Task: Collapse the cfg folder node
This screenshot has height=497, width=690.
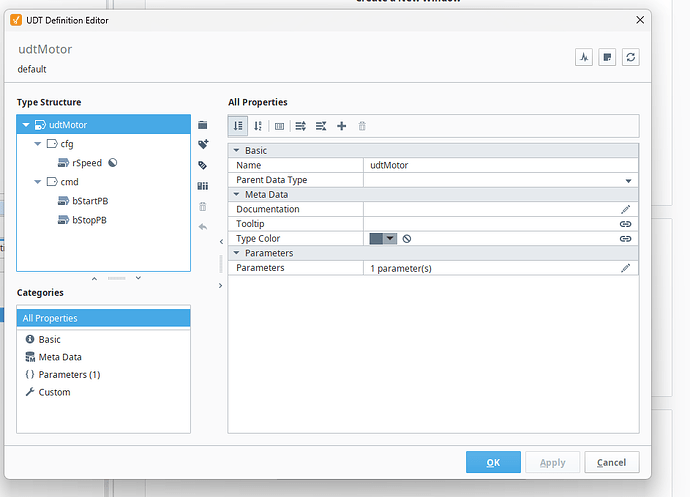Action: coord(38,144)
